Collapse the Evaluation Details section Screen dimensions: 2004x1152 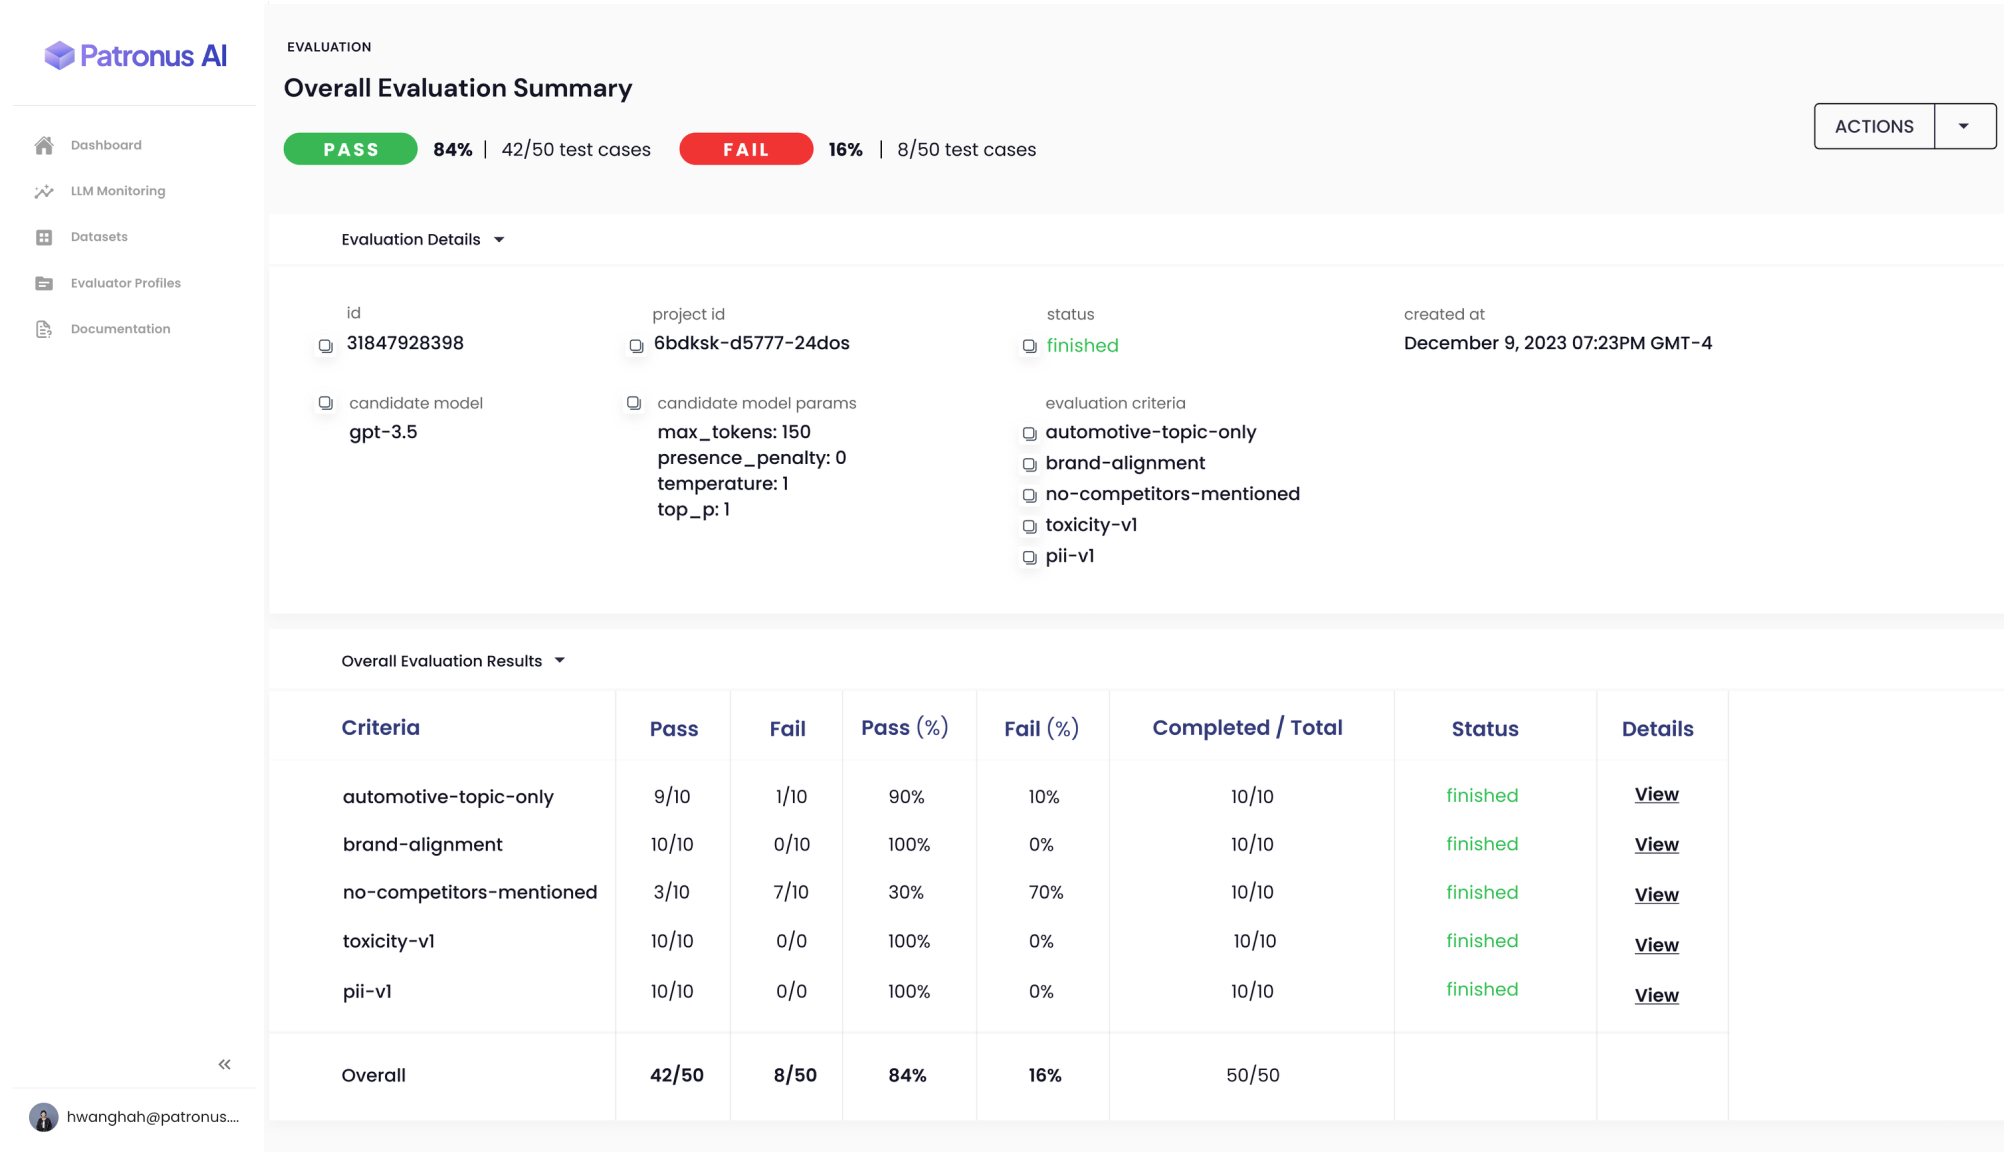click(x=499, y=240)
